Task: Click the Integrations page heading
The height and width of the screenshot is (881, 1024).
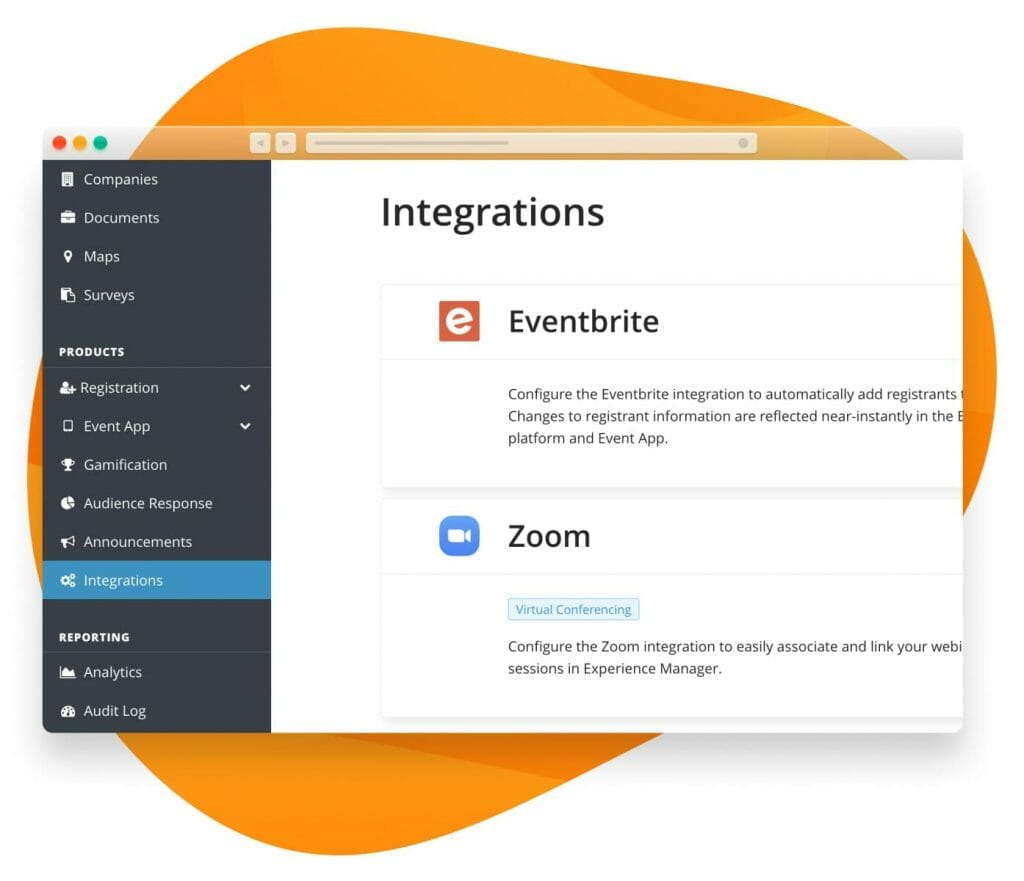Action: click(x=492, y=213)
